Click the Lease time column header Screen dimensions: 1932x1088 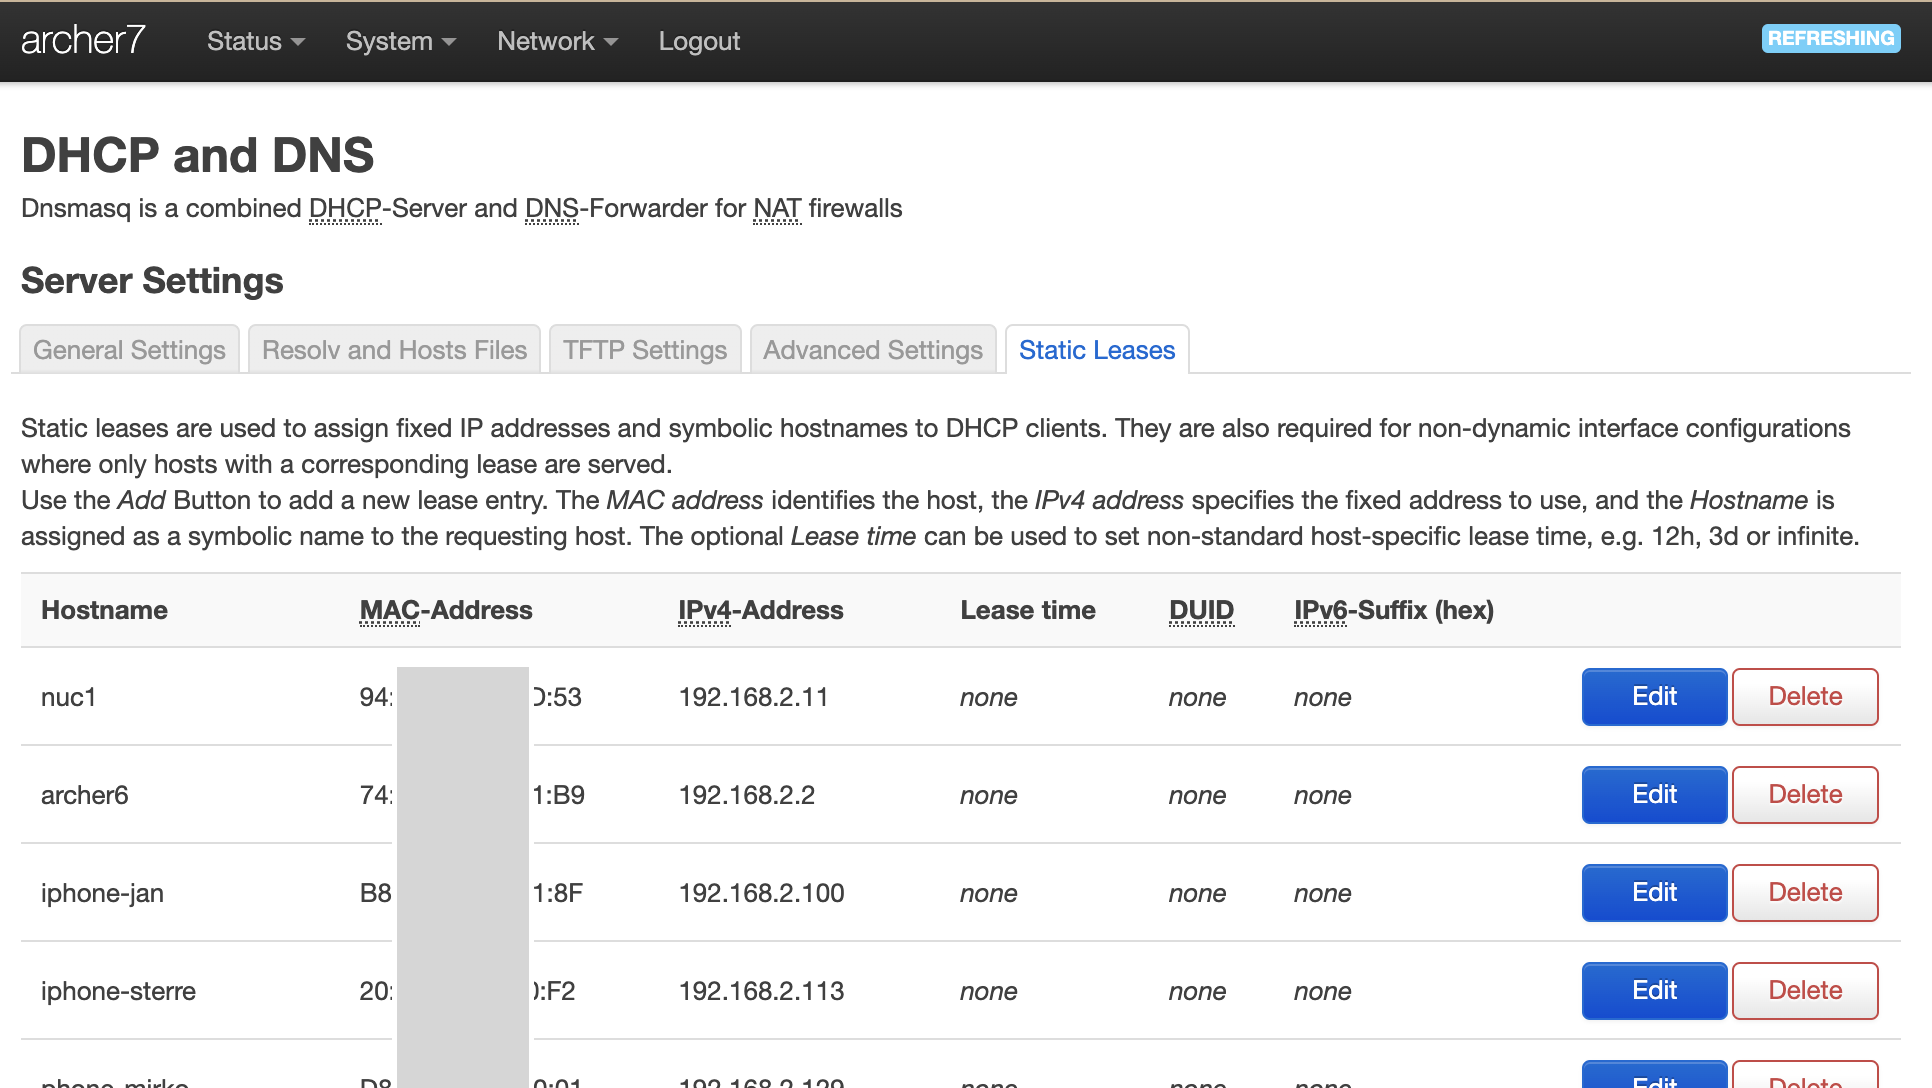(1028, 610)
